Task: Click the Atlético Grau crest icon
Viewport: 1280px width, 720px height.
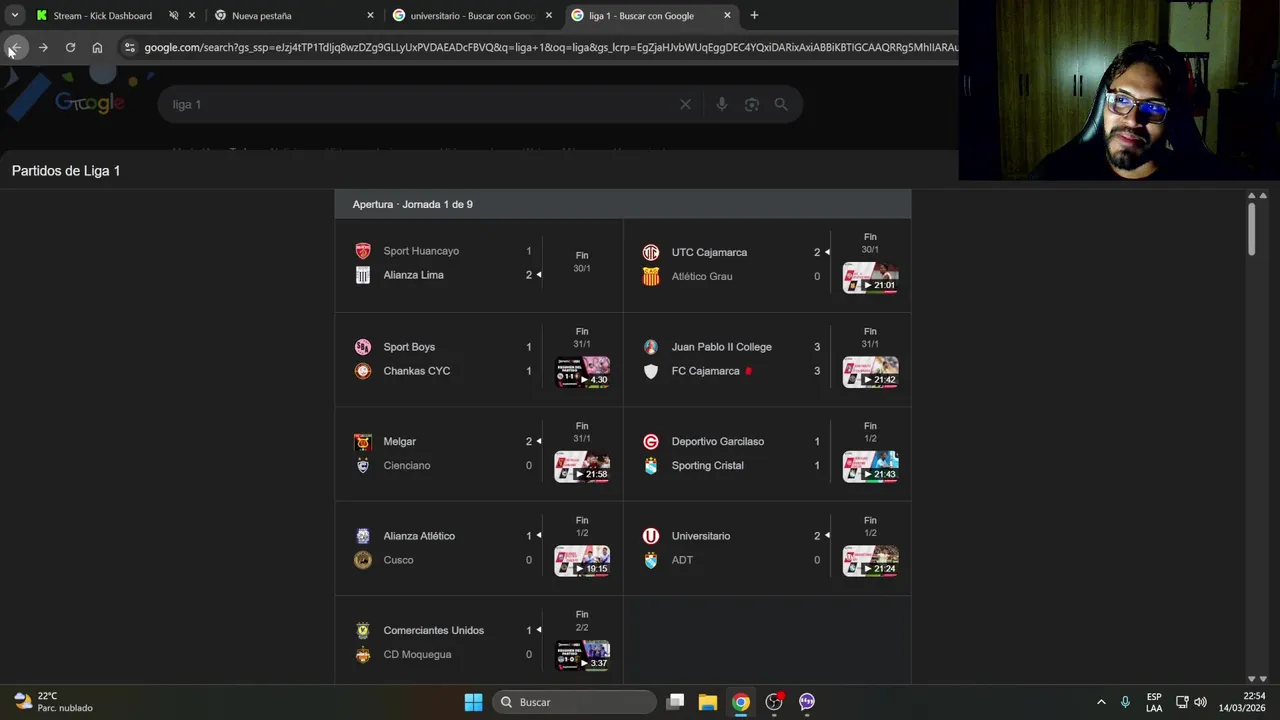Action: [x=651, y=276]
